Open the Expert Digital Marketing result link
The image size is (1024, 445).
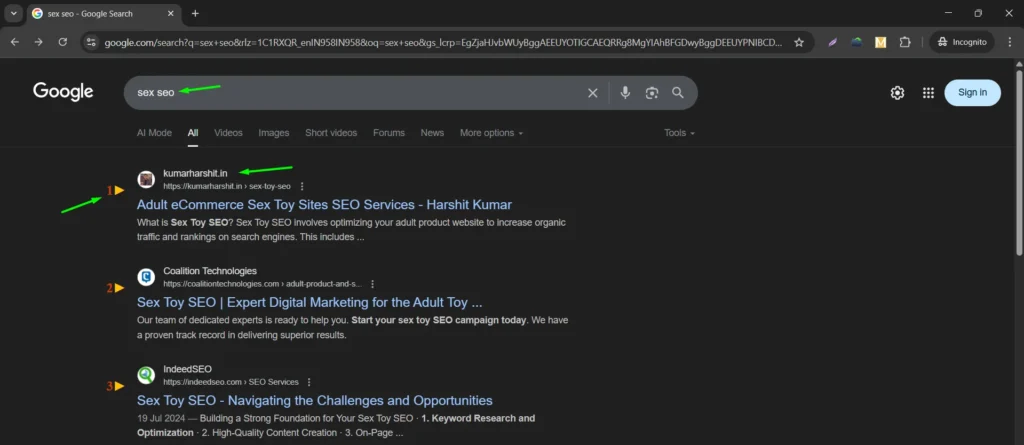pyautogui.click(x=310, y=303)
